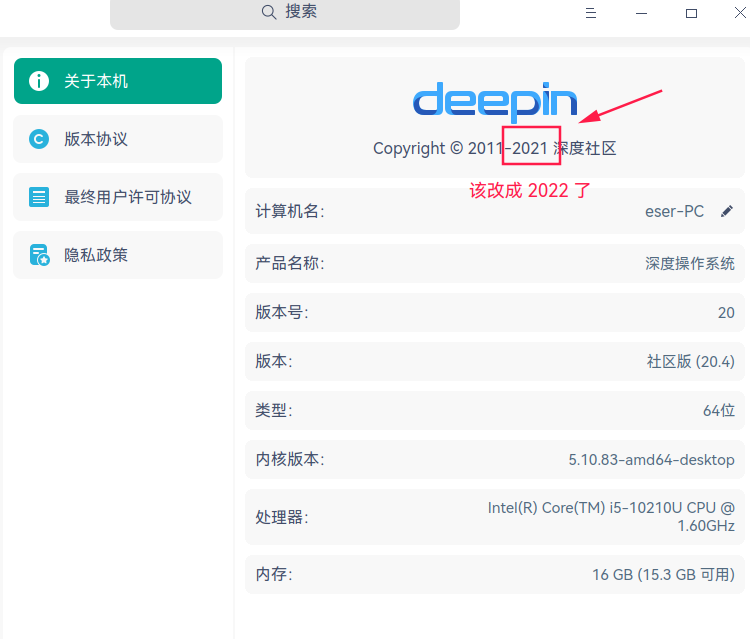The height and width of the screenshot is (639, 750).
Task: Click the copyright icon beside 版本协议
Action: tap(39, 139)
